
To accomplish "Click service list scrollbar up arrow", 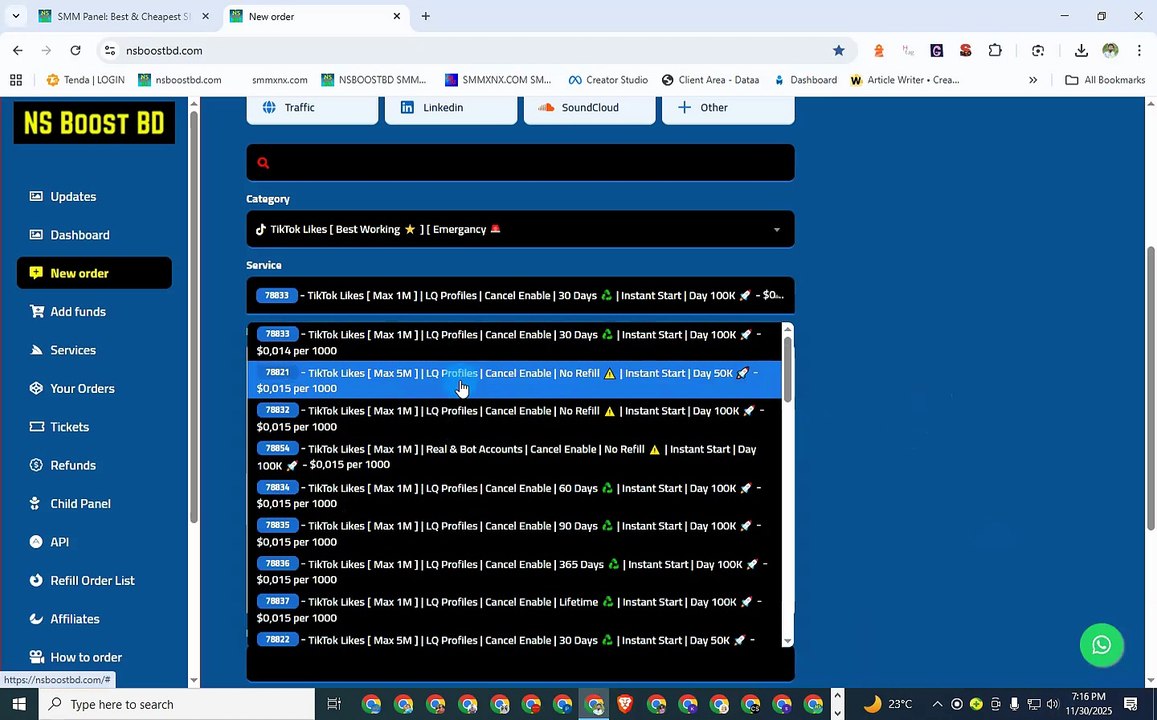I will point(787,329).
